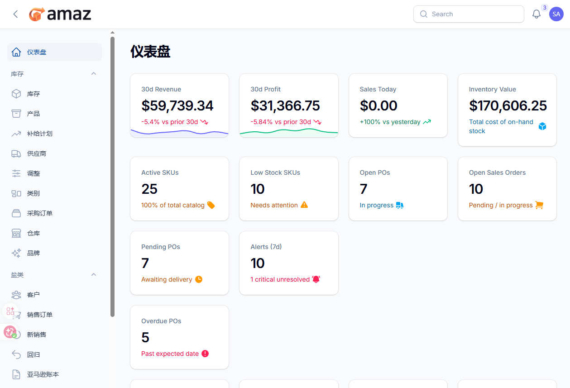Click the 30d Revenue amount $59,739.34
This screenshot has height=388, width=570.
click(177, 106)
